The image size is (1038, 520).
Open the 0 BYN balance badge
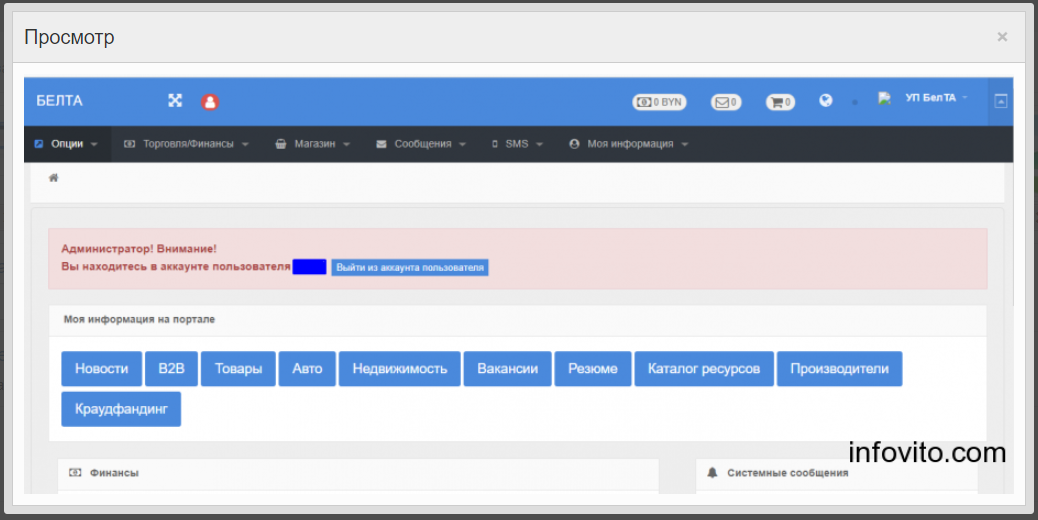659,102
